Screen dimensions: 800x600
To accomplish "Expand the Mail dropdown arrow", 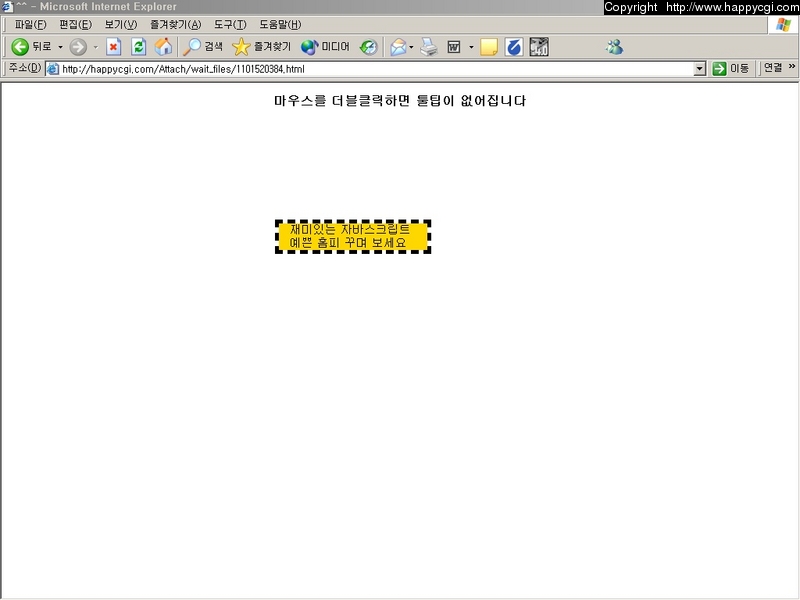I will coord(411,47).
